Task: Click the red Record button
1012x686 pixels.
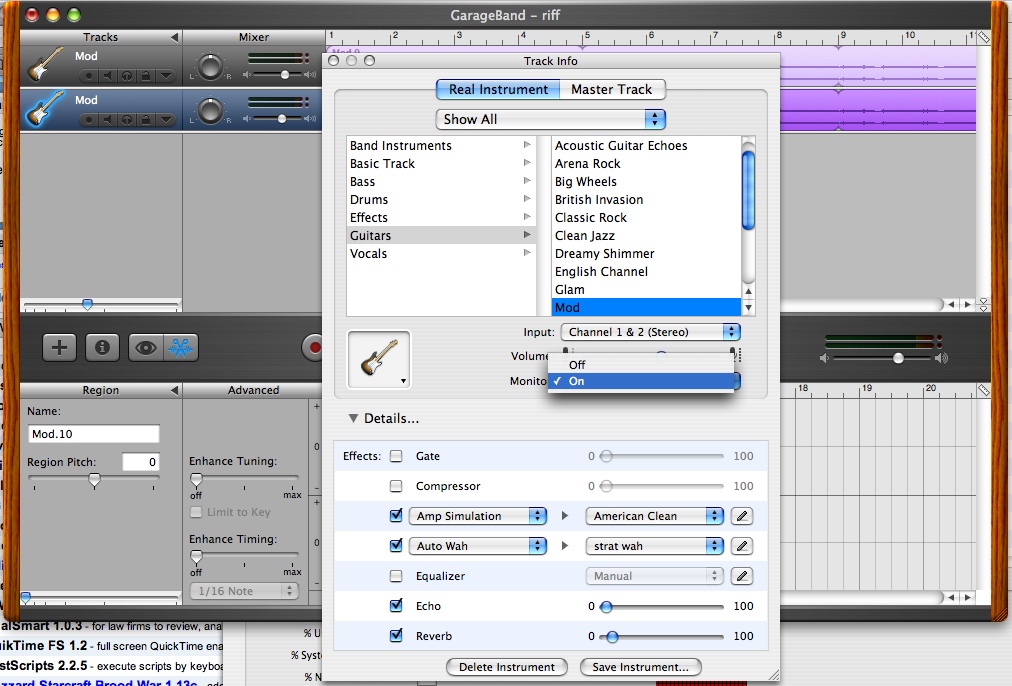Action: [314, 348]
